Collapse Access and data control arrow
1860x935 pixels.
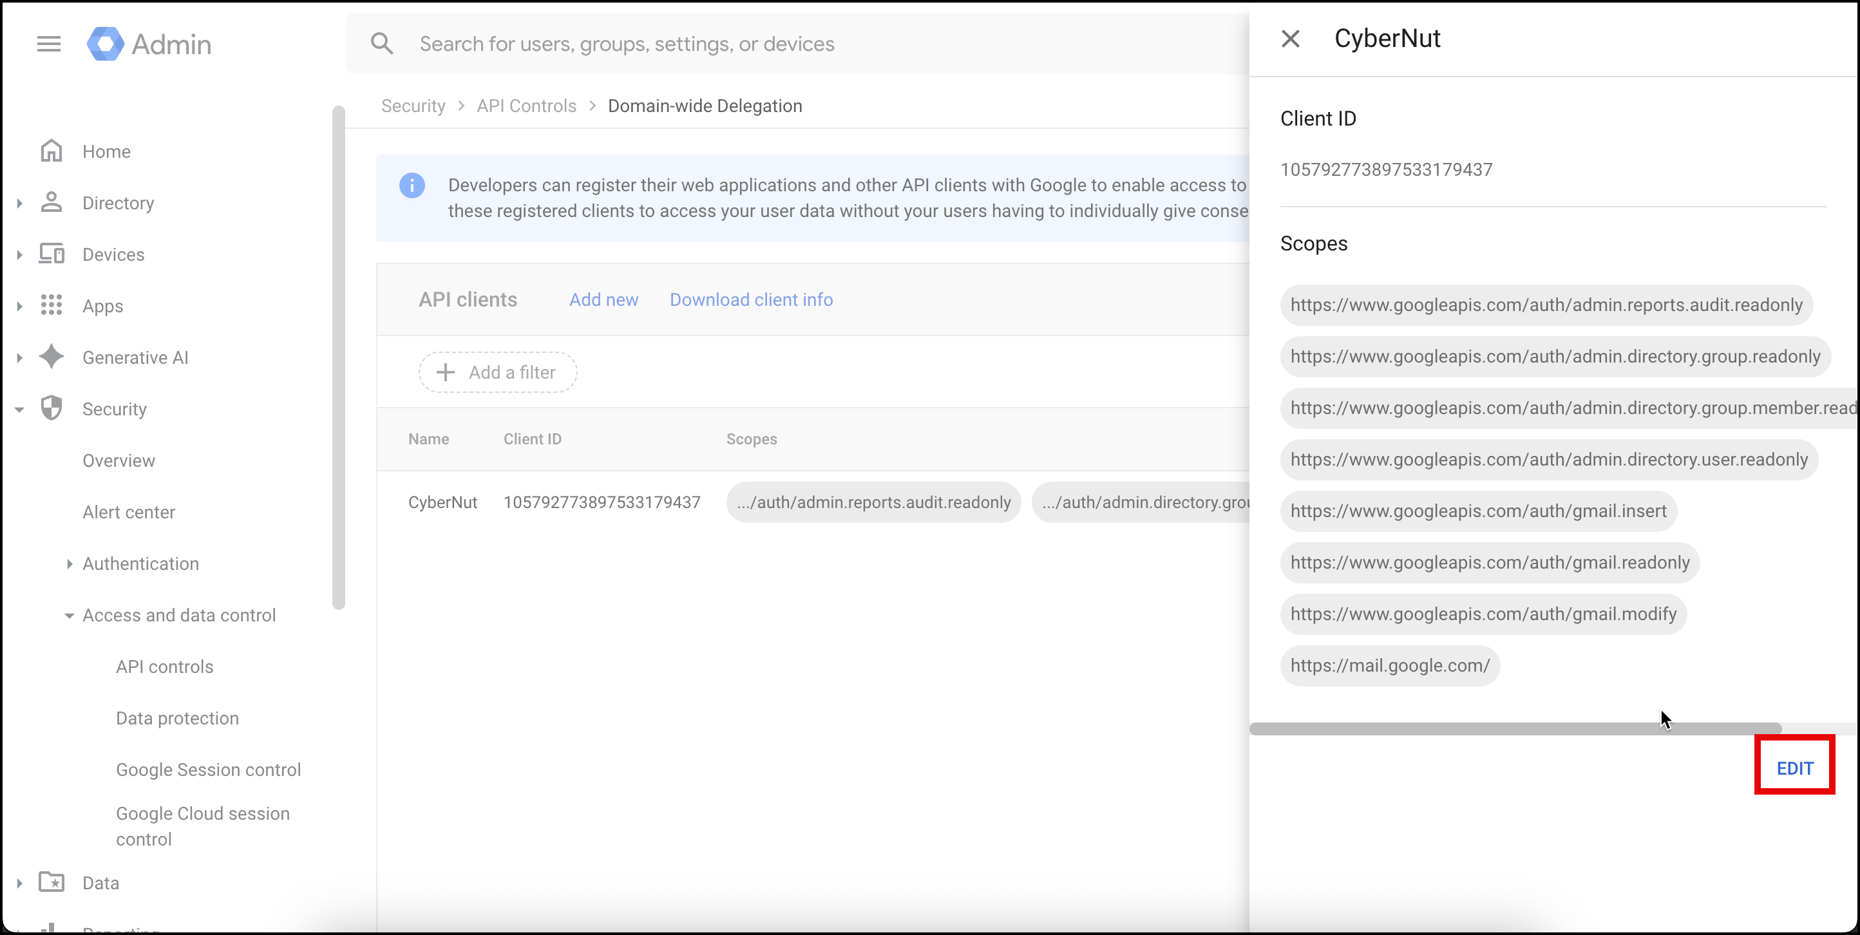point(69,616)
